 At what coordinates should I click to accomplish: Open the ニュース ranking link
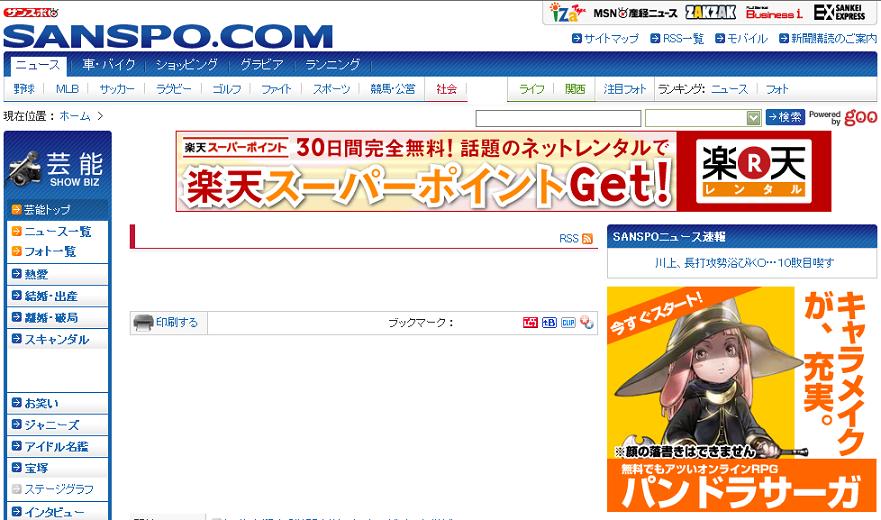(x=729, y=89)
